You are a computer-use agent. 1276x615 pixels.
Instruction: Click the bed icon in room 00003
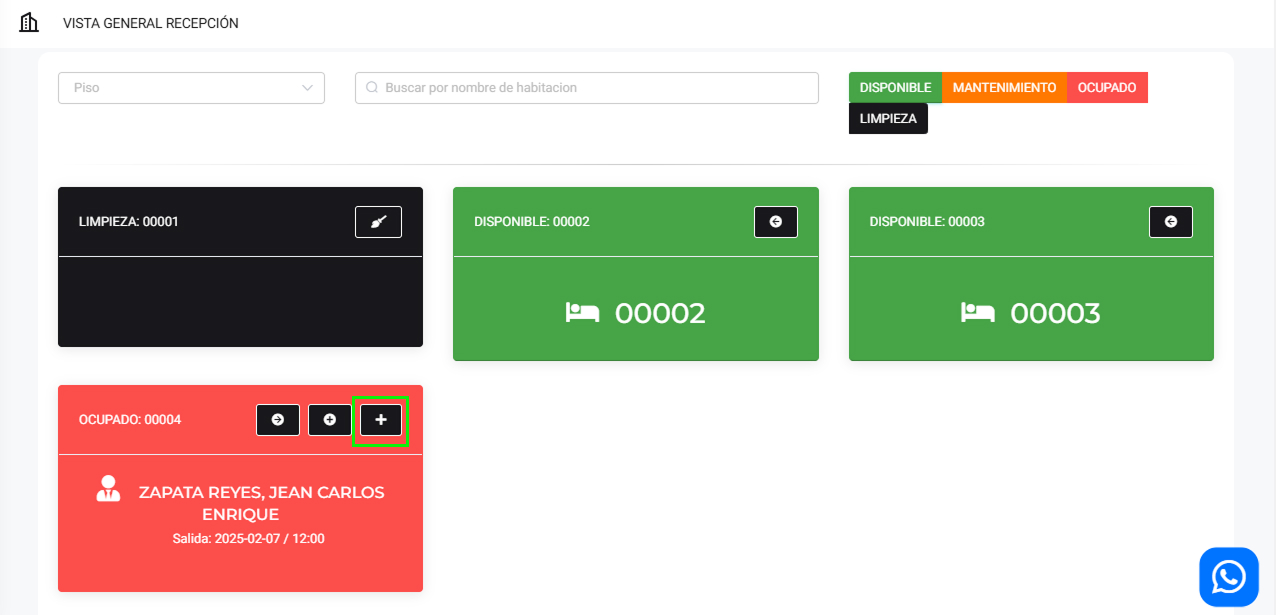[977, 313]
